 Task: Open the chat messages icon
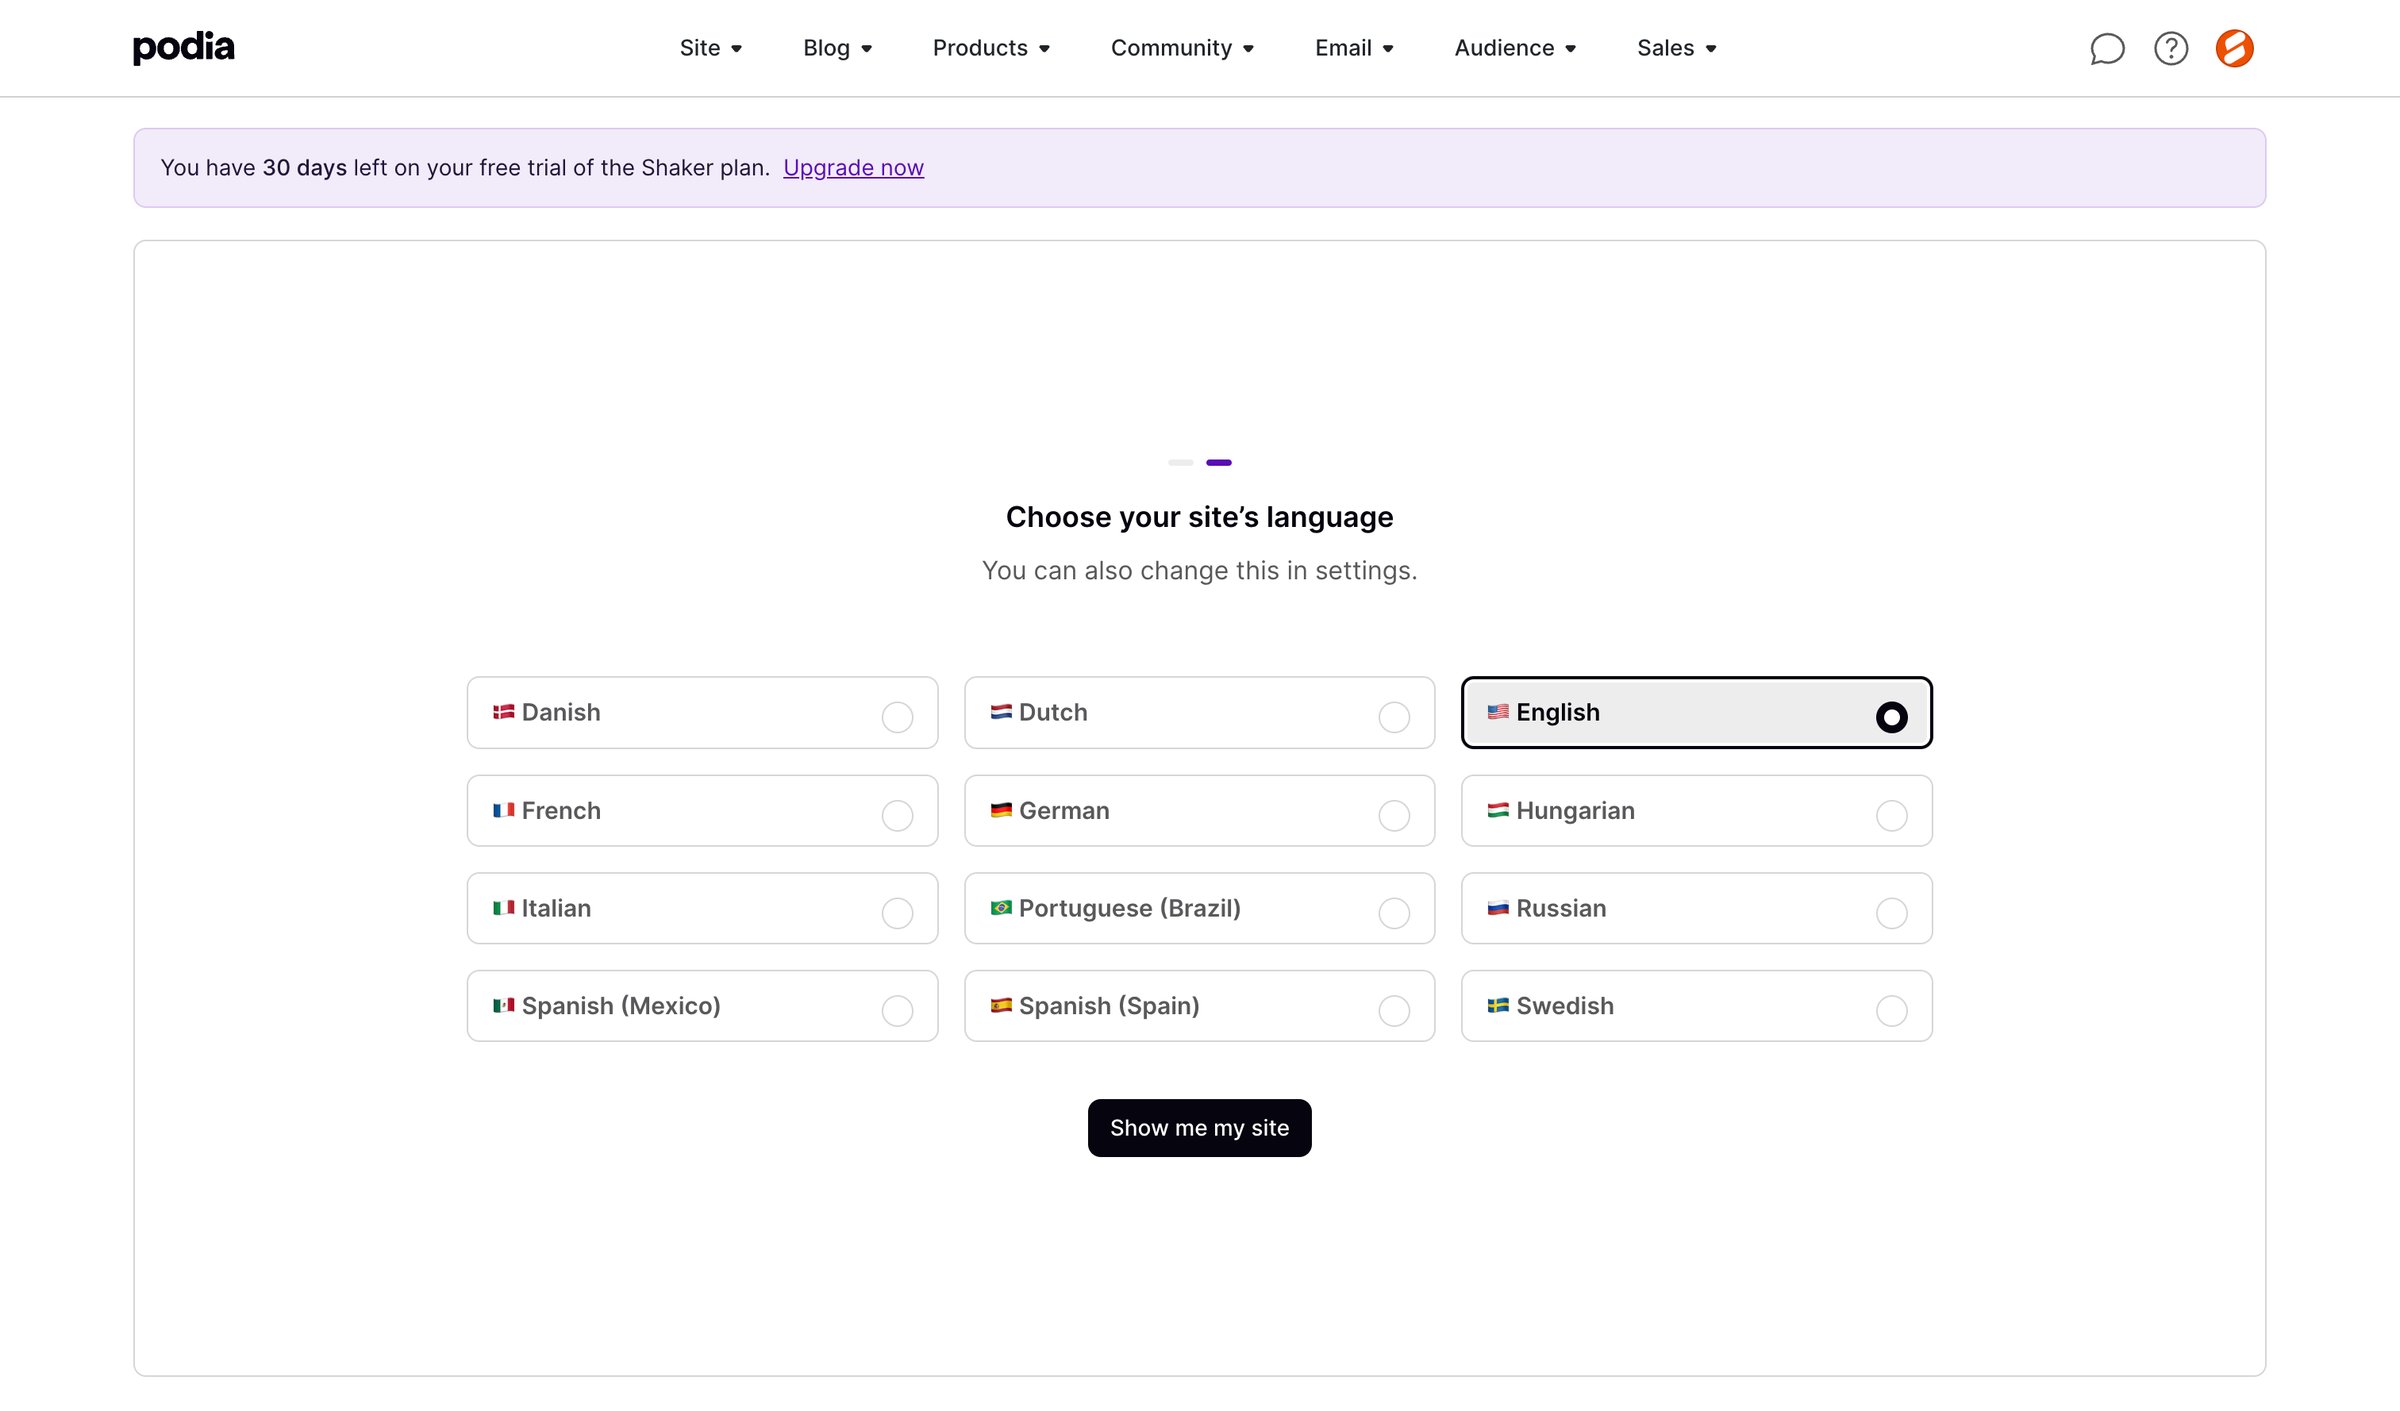click(2107, 48)
